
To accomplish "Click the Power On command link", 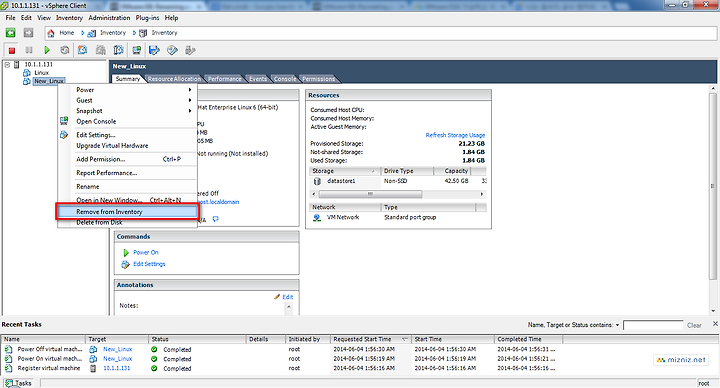I will [x=146, y=253].
